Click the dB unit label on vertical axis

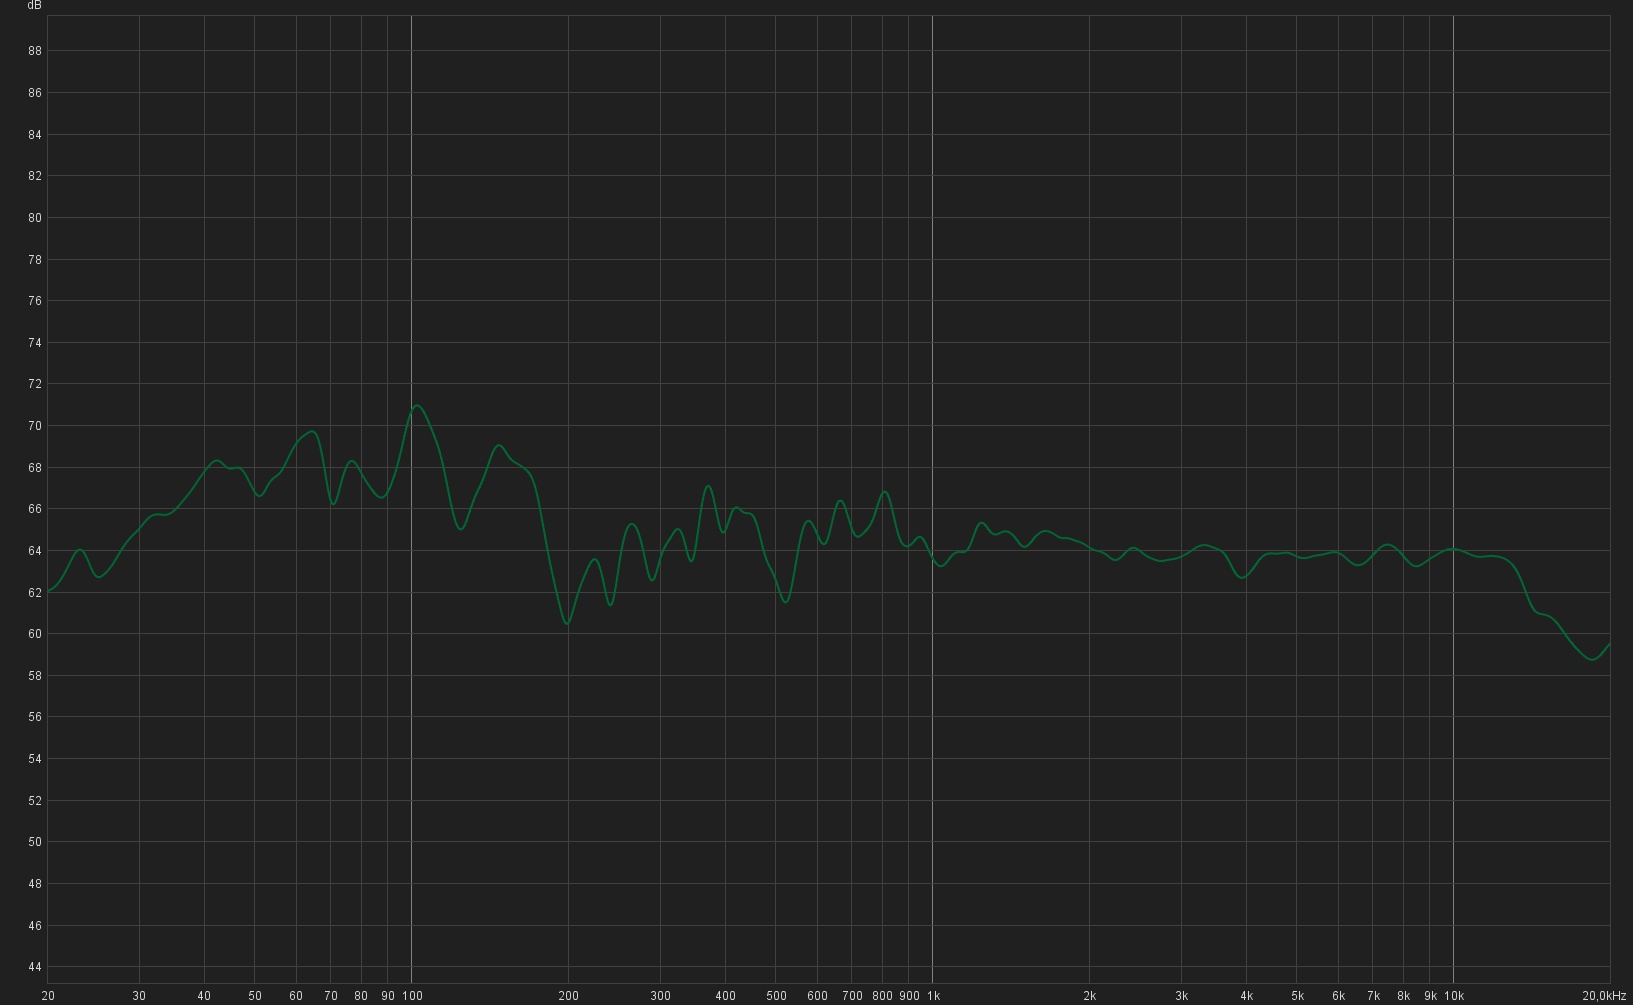point(34,6)
